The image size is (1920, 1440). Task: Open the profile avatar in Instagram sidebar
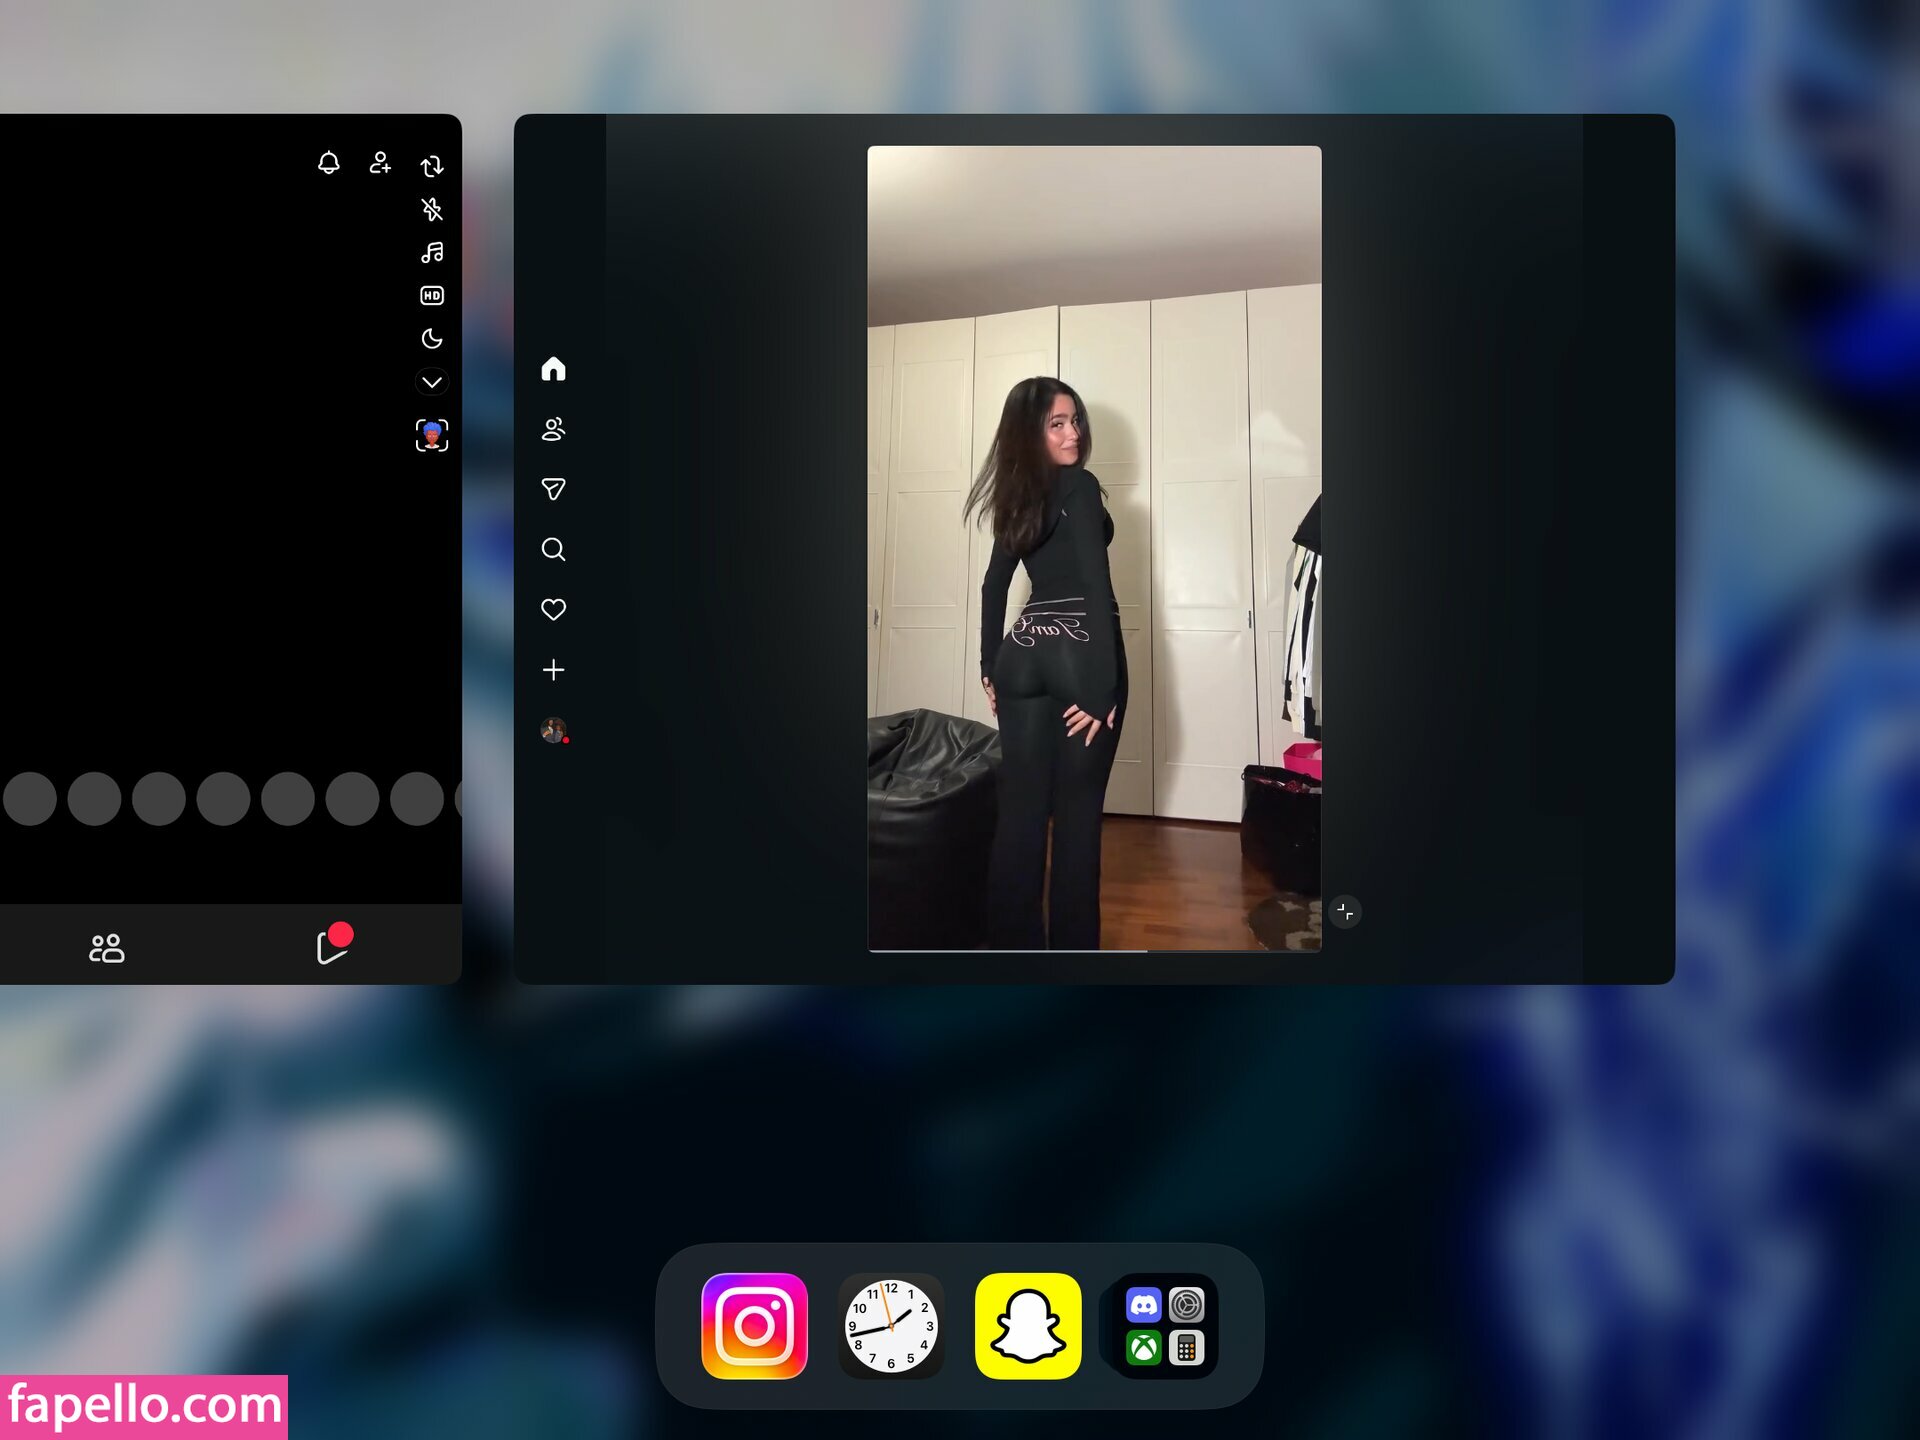click(553, 730)
